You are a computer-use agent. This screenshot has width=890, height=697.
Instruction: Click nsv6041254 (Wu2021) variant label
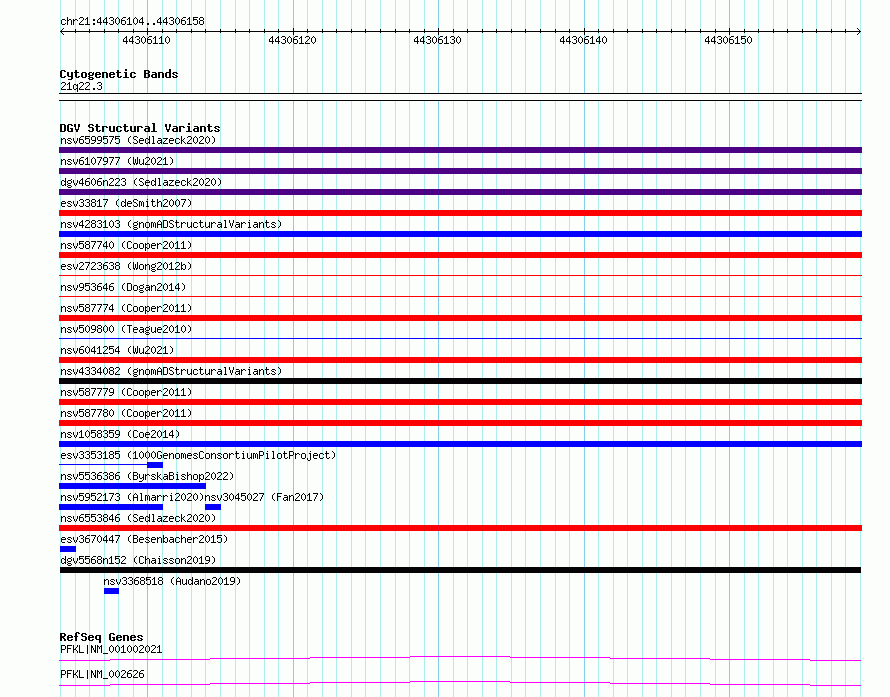[117, 350]
